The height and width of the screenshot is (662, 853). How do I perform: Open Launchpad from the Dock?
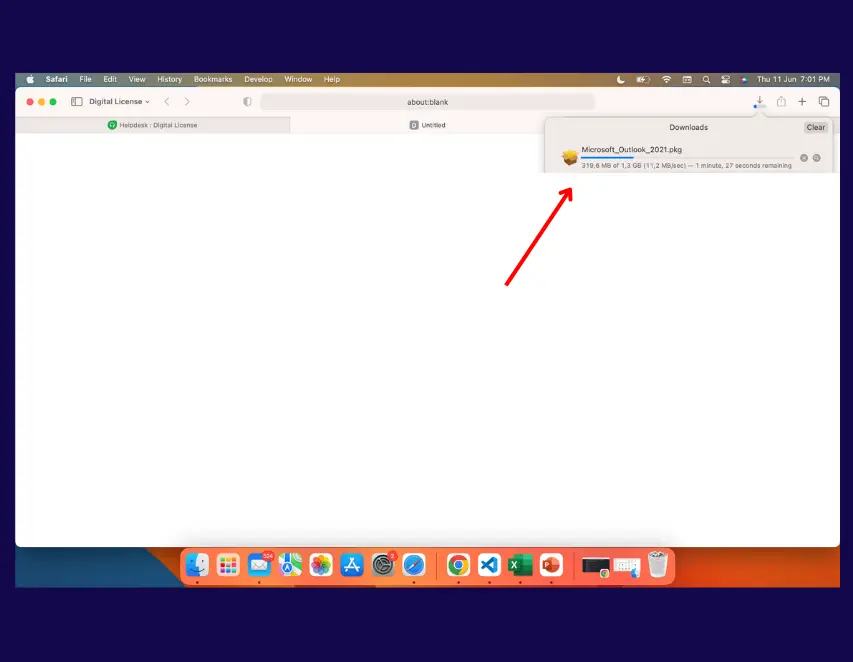(x=228, y=566)
